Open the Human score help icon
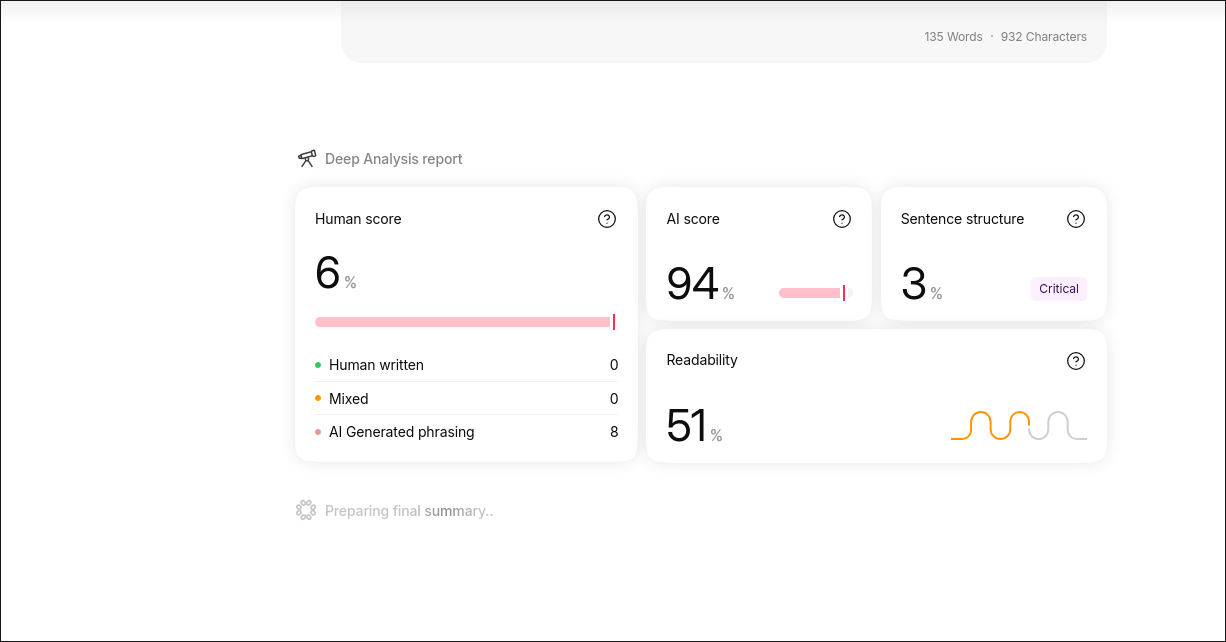 click(607, 219)
